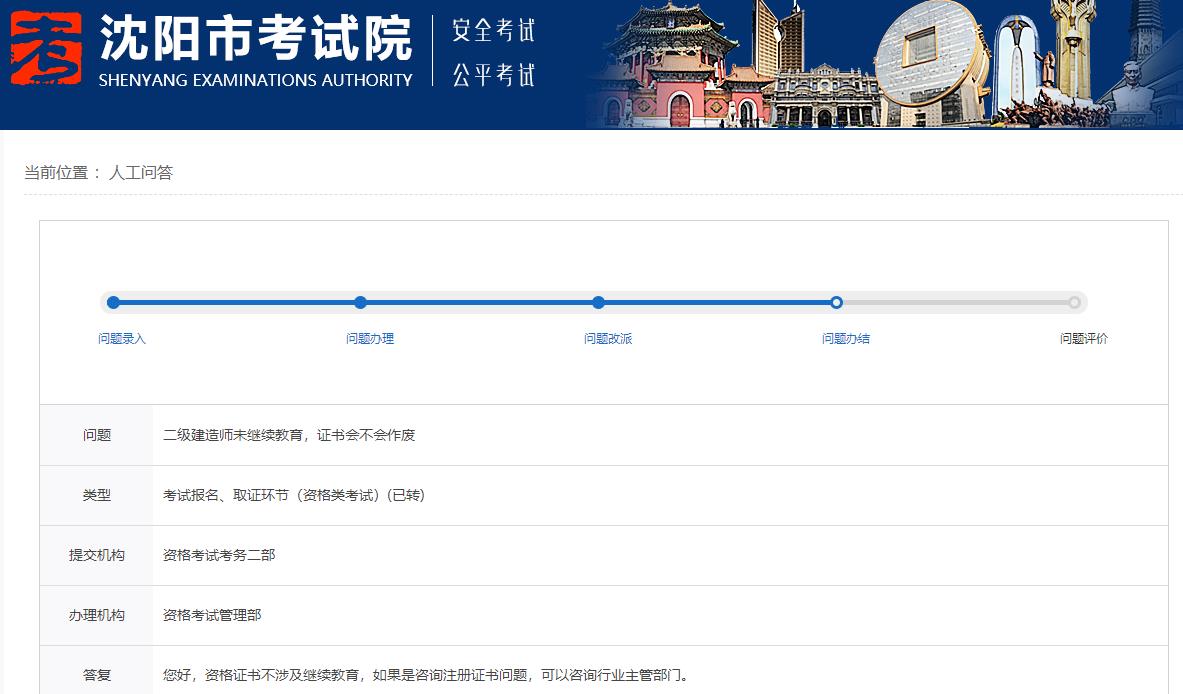Viewport: 1183px width, 694px height.
Task: Select the question text about 二级建造师 continuing education
Action: (288, 435)
